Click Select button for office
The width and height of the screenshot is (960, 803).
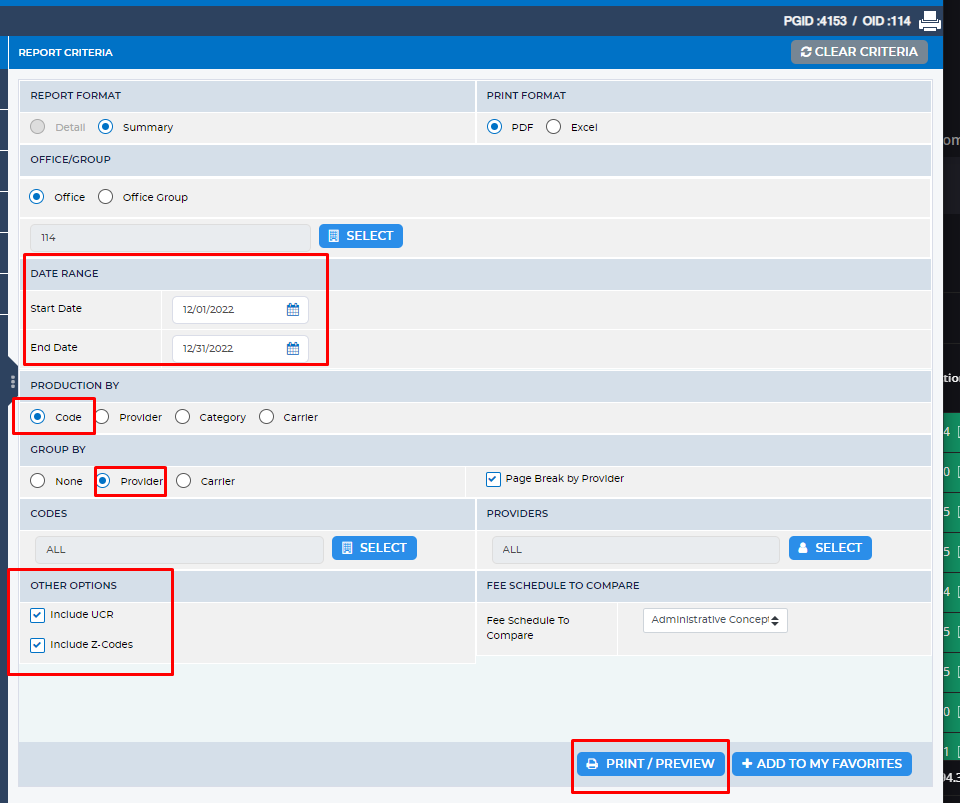click(361, 236)
